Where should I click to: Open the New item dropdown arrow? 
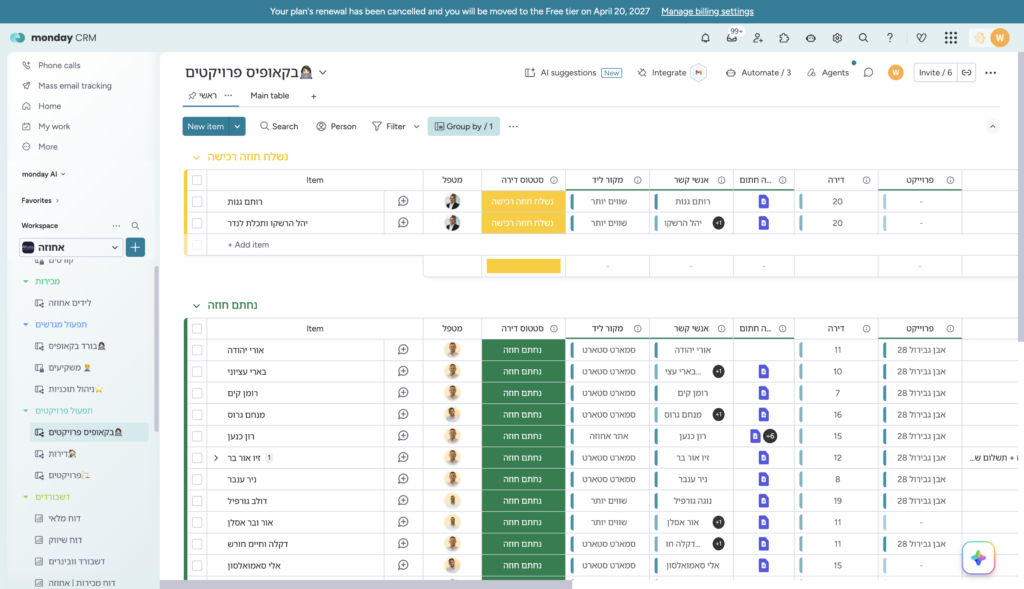click(x=237, y=127)
